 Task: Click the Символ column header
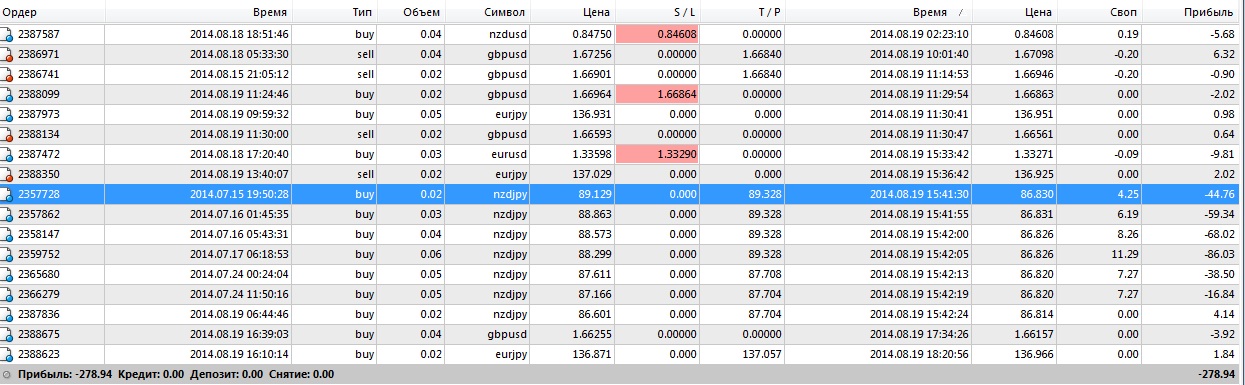[x=479, y=12]
